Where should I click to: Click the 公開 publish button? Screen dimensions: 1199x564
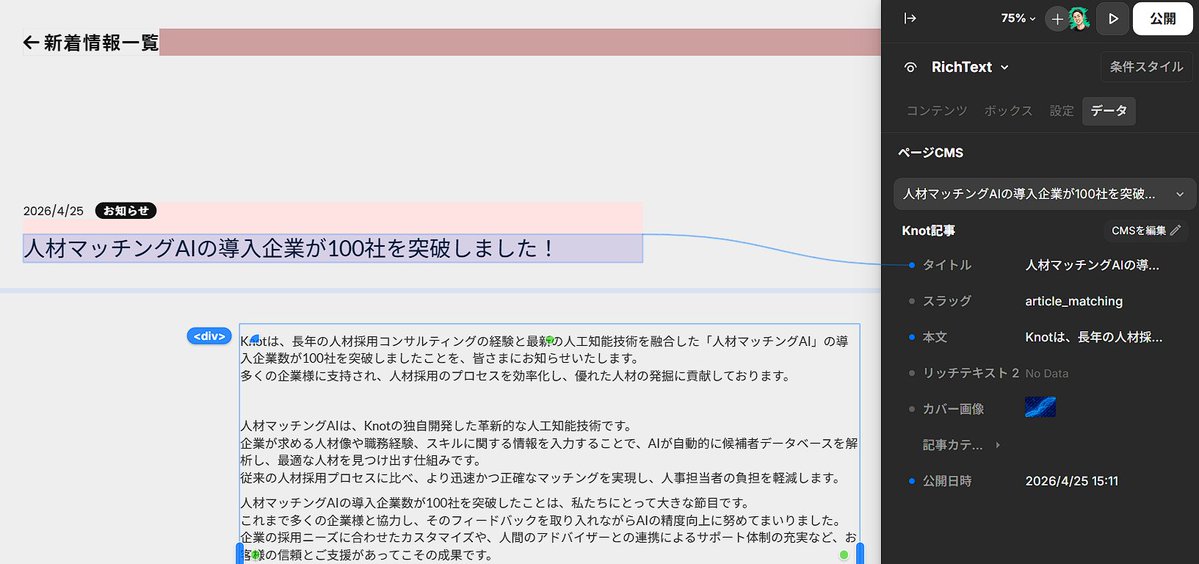click(x=1162, y=18)
